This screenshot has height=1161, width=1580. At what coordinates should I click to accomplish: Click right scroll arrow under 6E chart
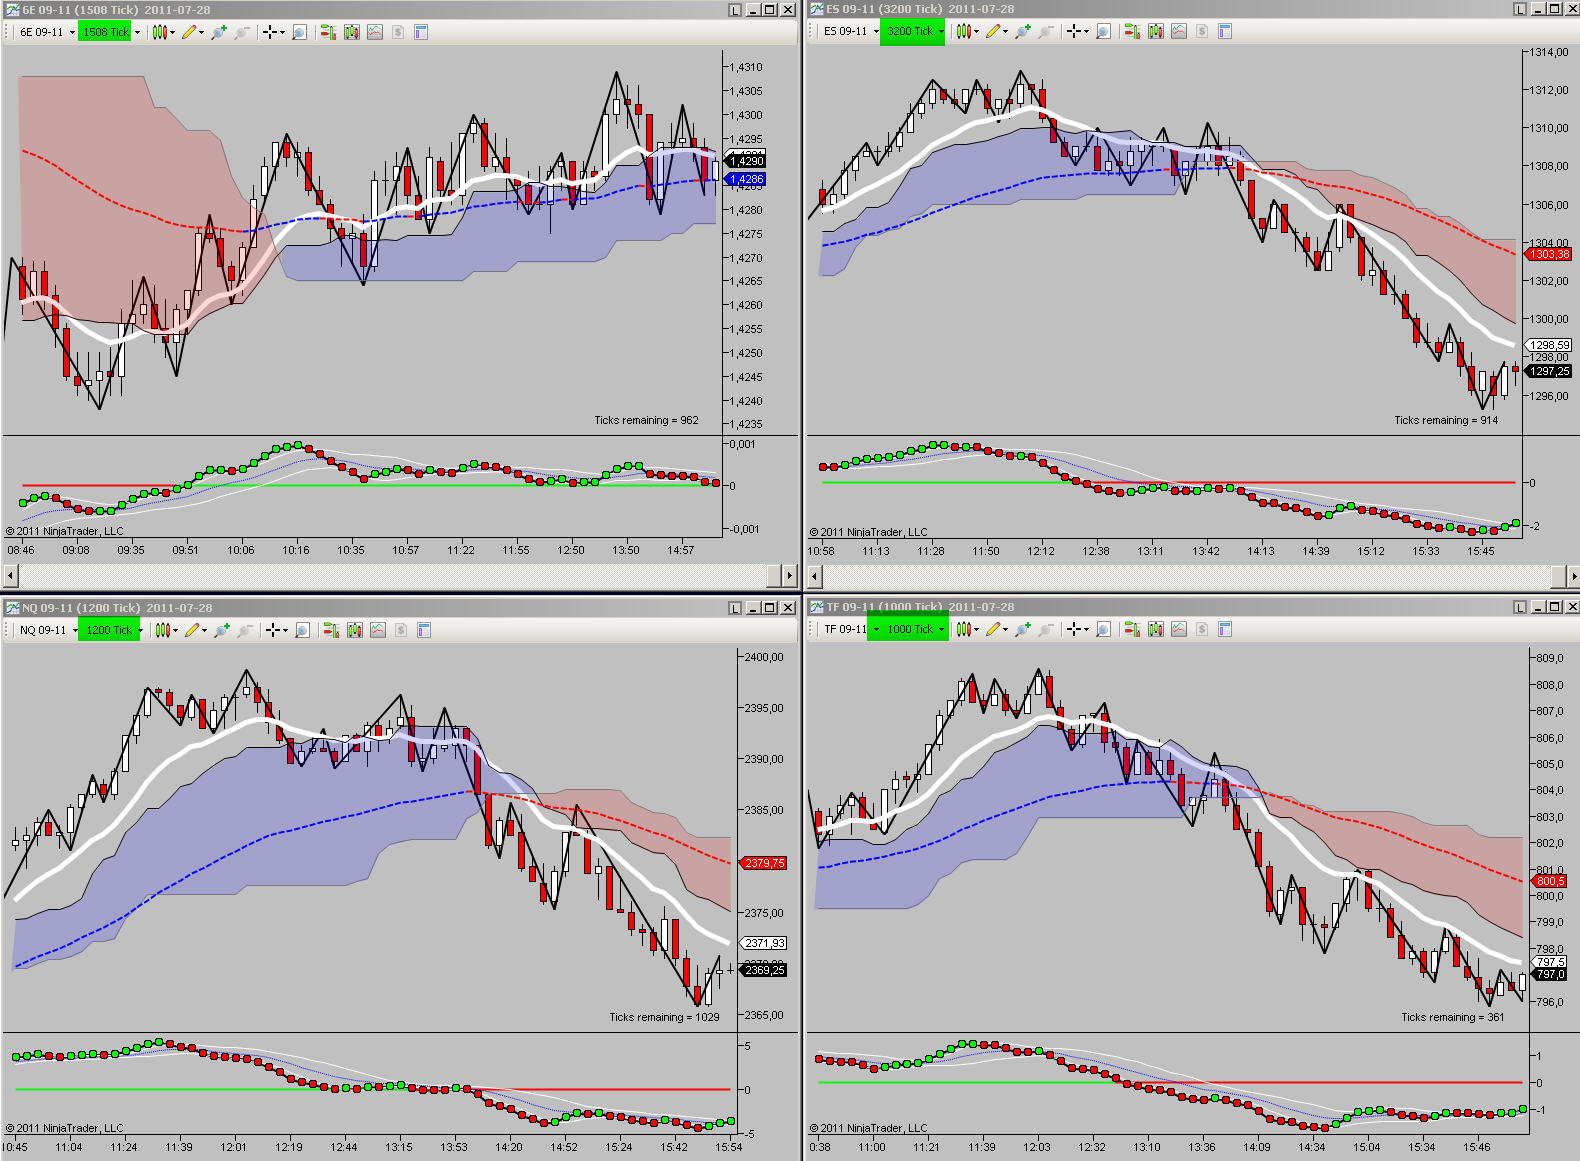click(x=790, y=575)
